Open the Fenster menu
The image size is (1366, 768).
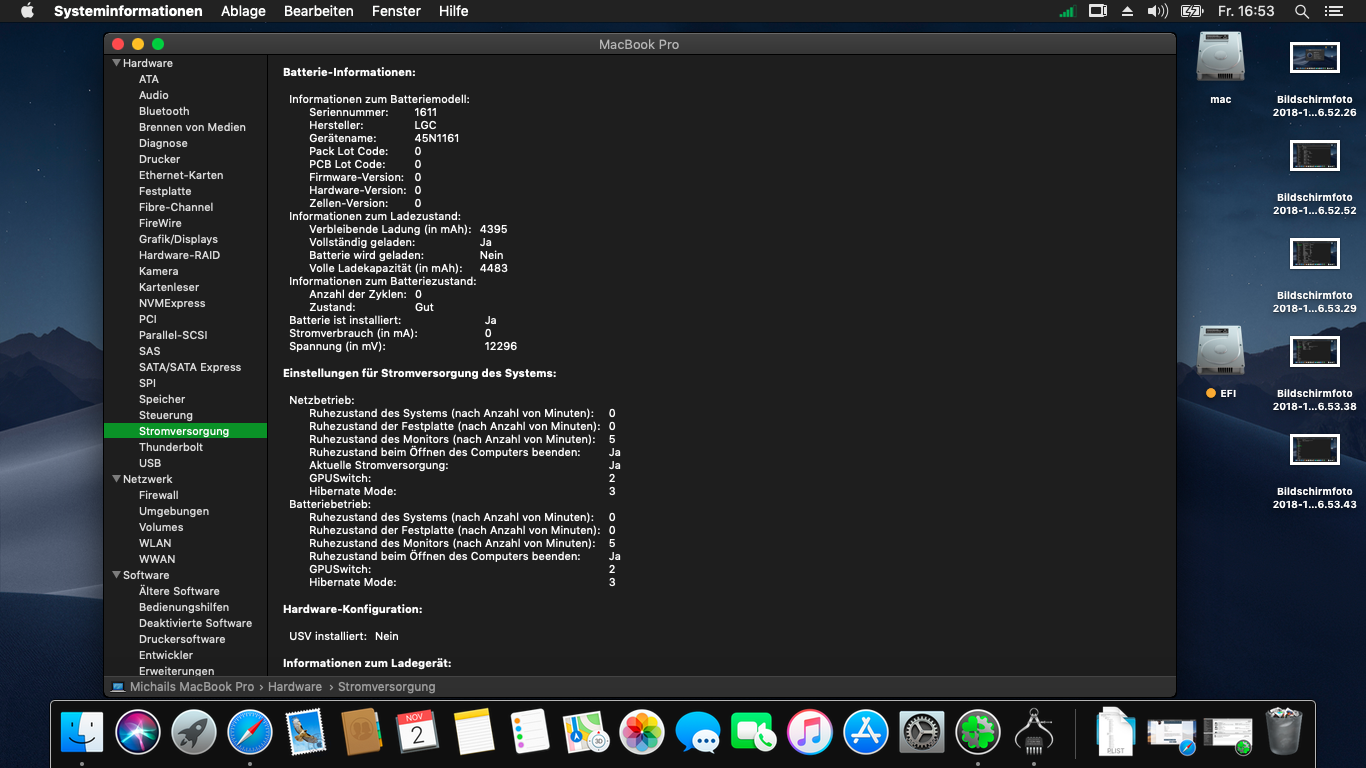[396, 11]
